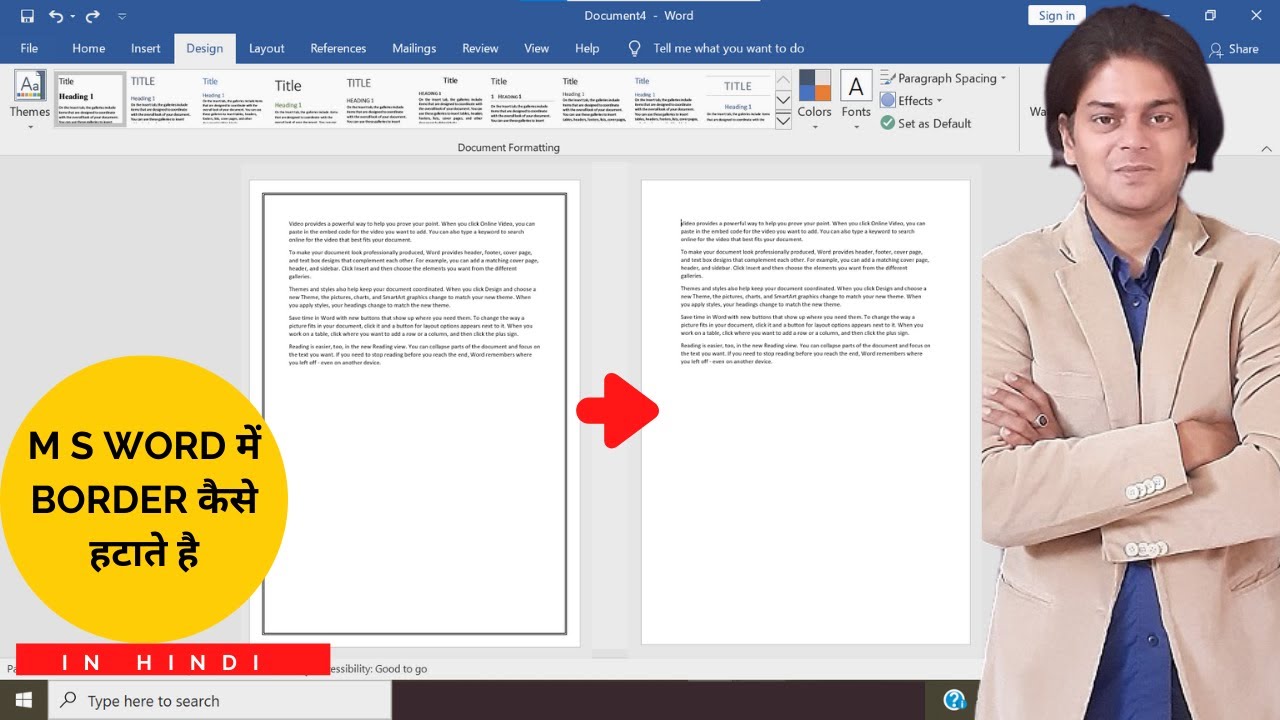Open the Themes gallery

[30, 100]
